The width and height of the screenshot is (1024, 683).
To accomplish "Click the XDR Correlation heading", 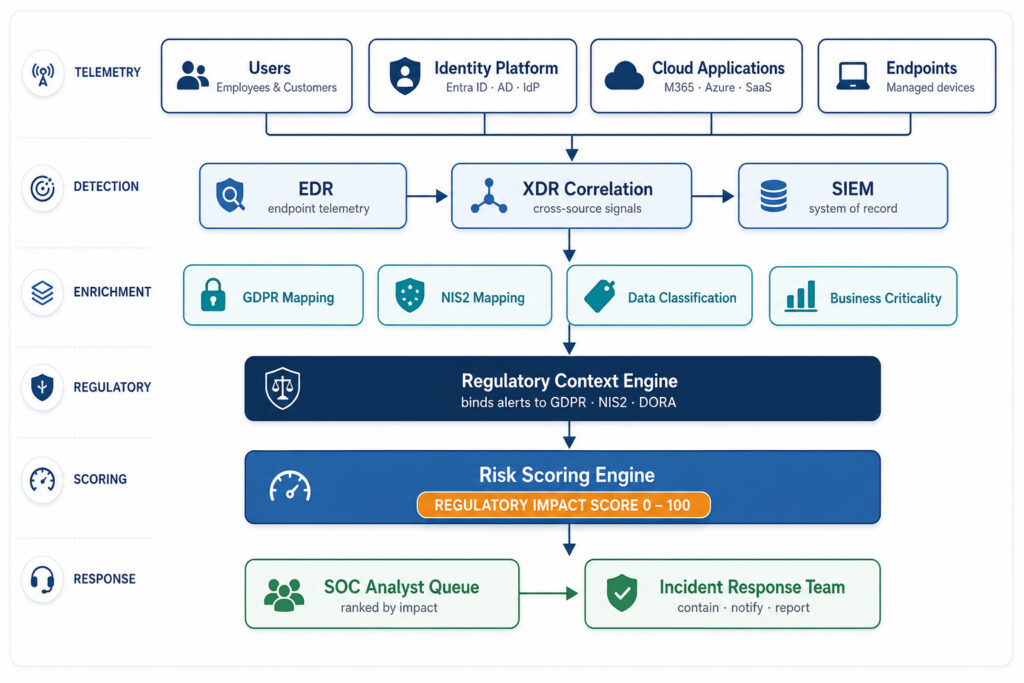I will 587,189.
